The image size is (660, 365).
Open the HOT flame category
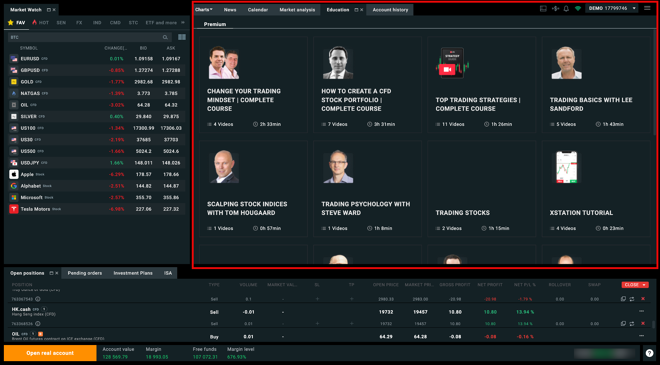40,23
